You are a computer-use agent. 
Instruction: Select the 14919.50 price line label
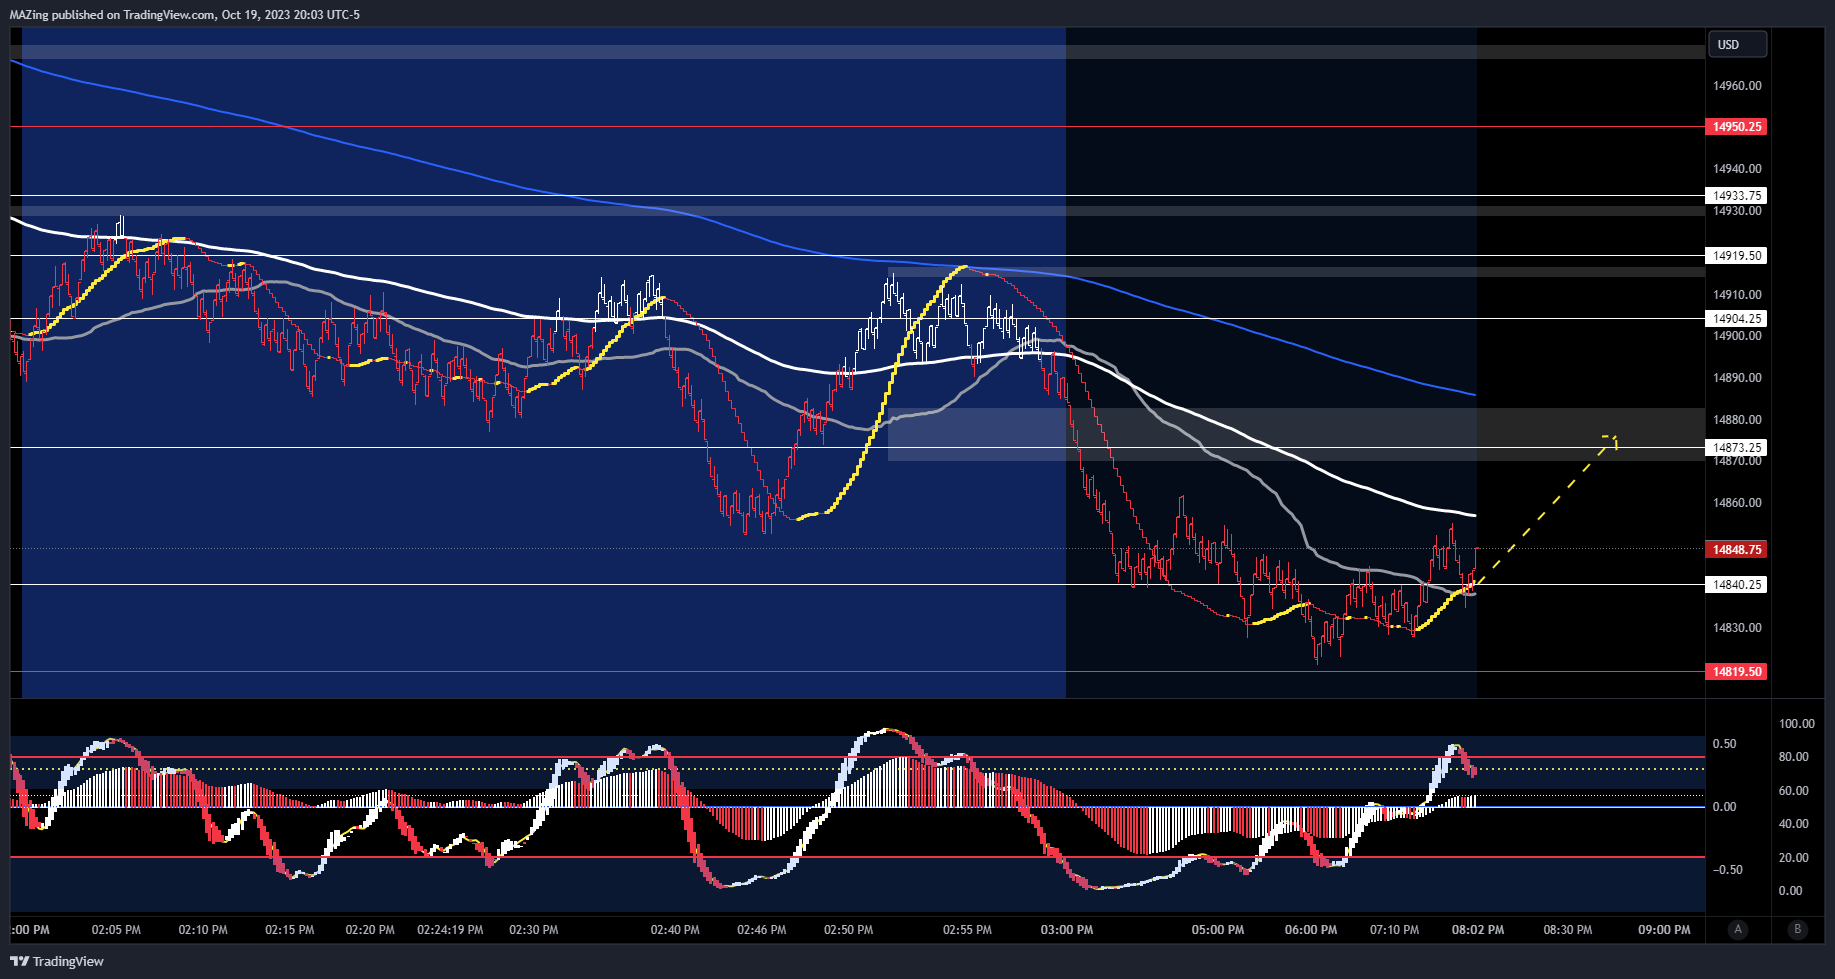tap(1736, 256)
